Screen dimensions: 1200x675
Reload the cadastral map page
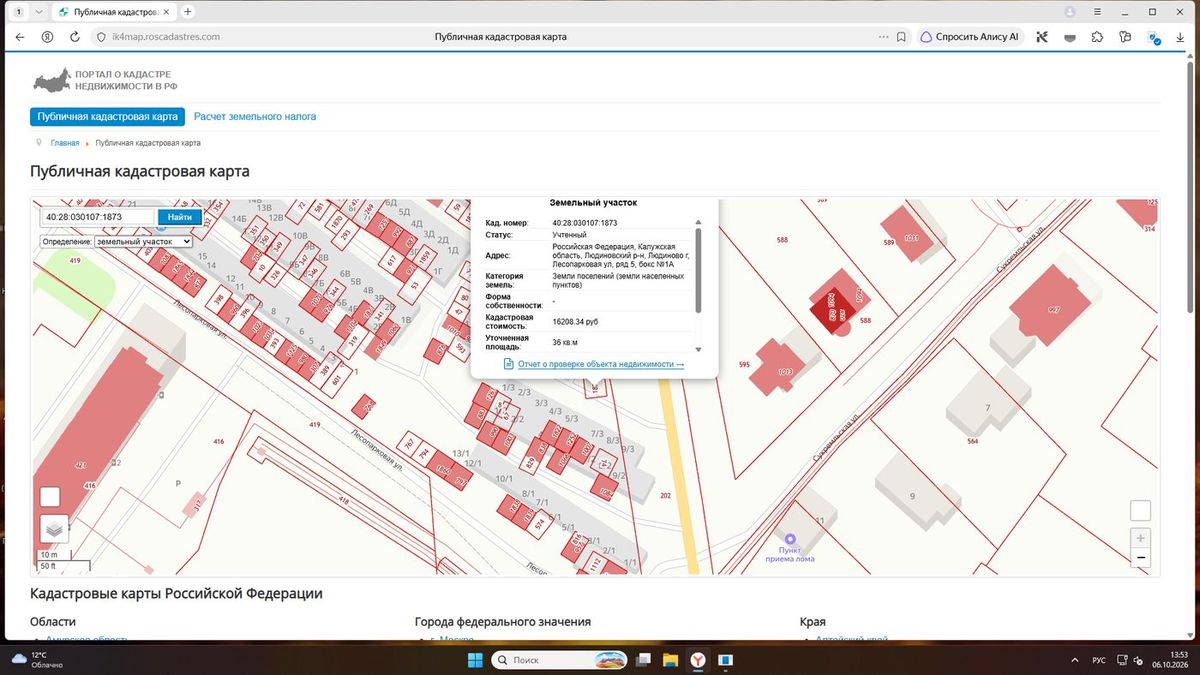click(x=74, y=37)
